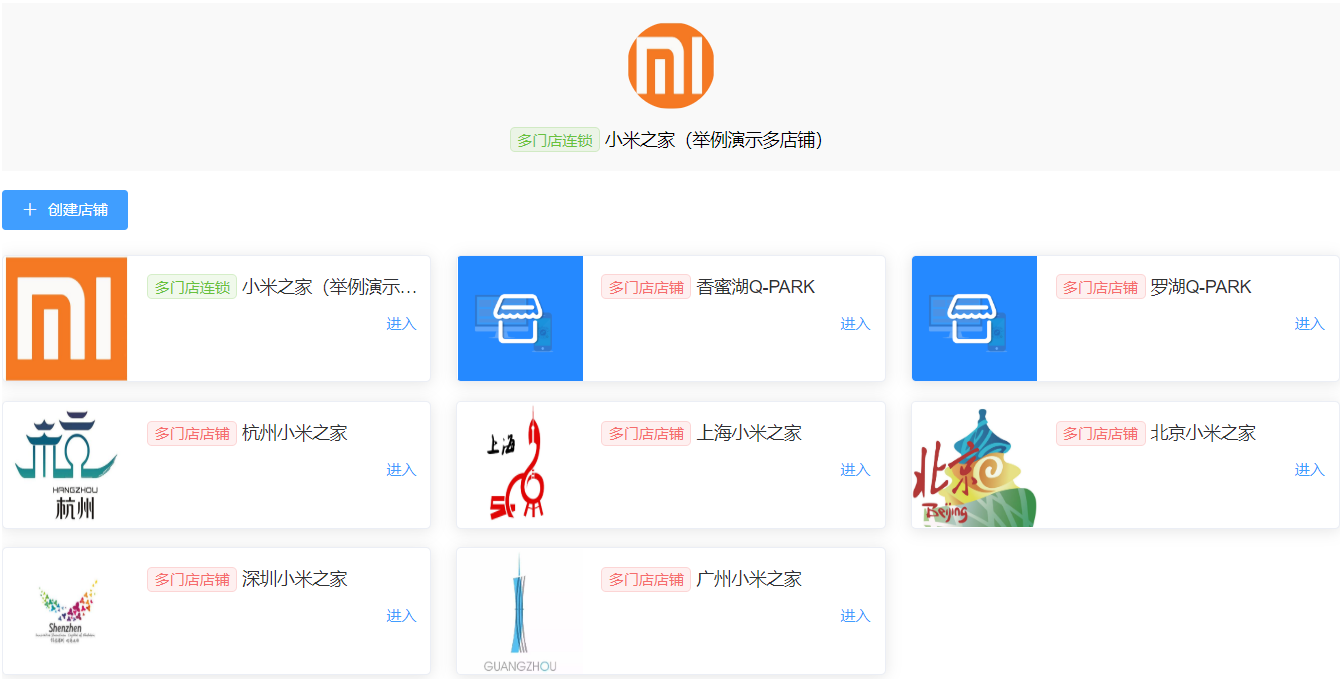Image resolution: width=1341 pixels, height=679 pixels.
Task: Open 北京小米之家 via 进入 link
Action: [x=1310, y=470]
